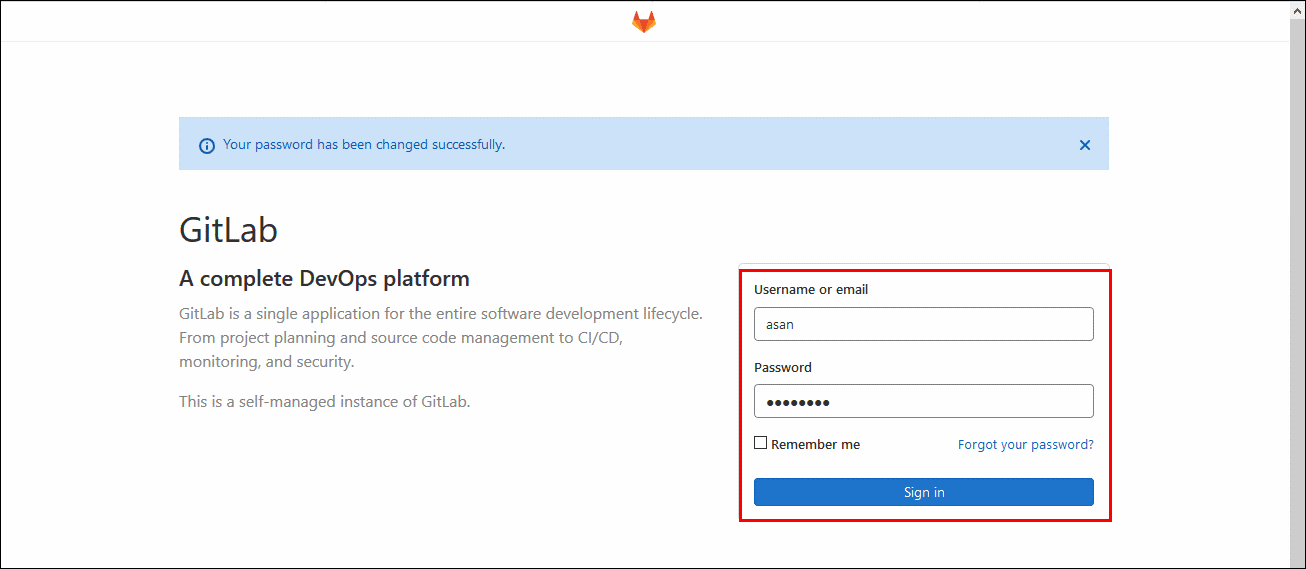This screenshot has width=1306, height=569.
Task: Click the GitLab fox logo
Action: click(x=644, y=22)
